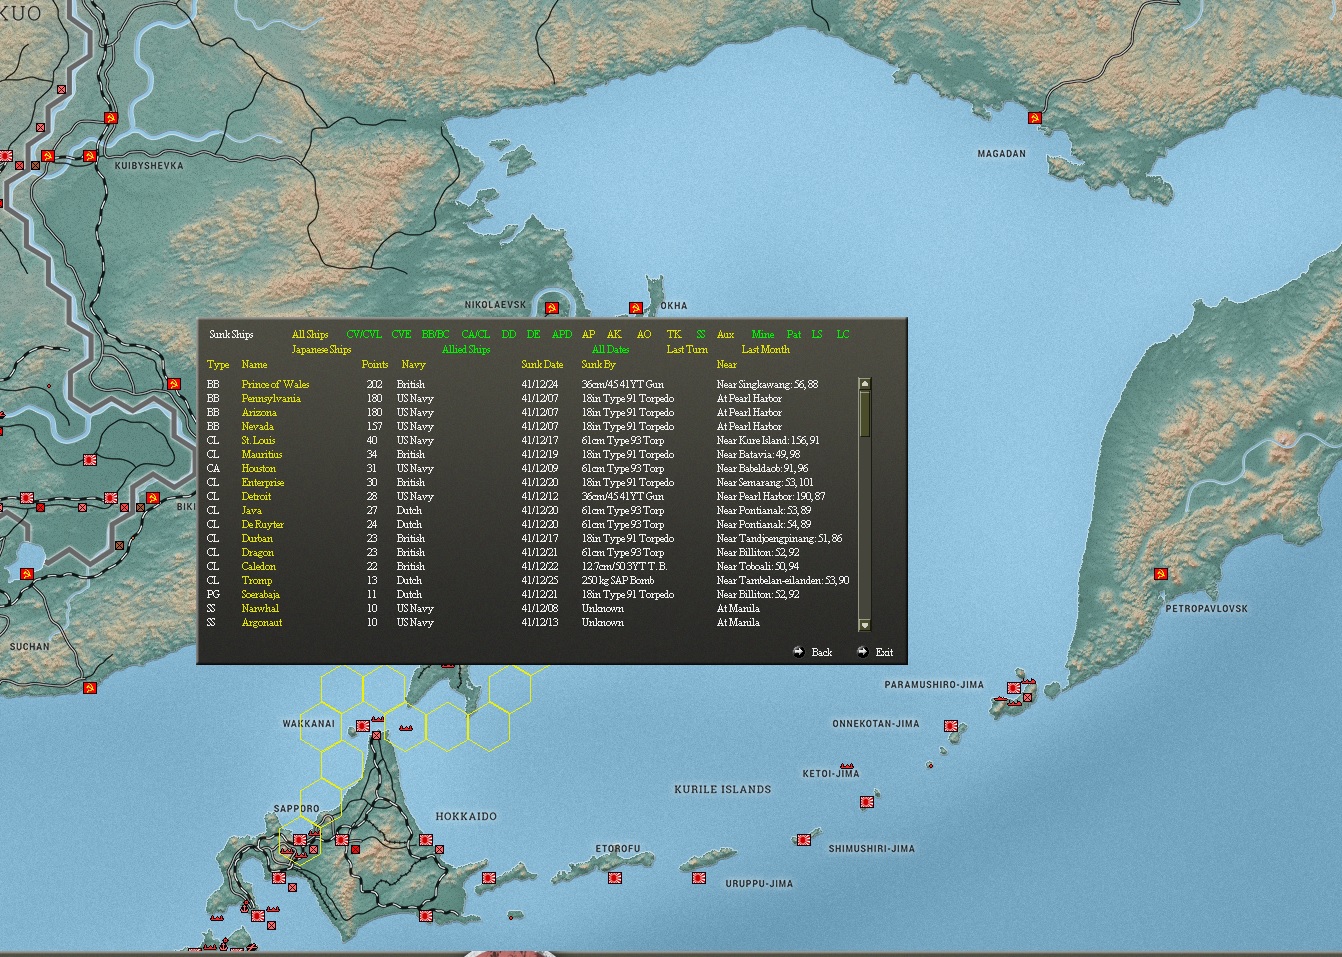
Task: Select the Last Month date filter
Action: [765, 349]
